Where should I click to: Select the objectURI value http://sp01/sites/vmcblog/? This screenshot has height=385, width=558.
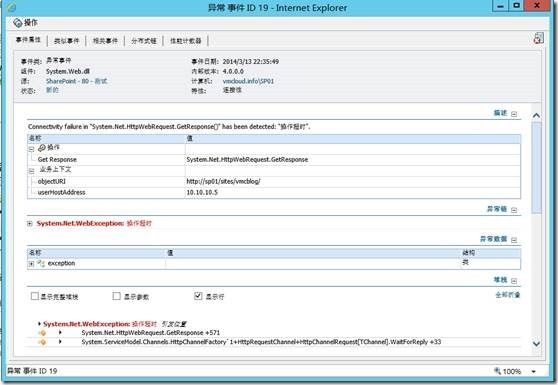pos(223,181)
